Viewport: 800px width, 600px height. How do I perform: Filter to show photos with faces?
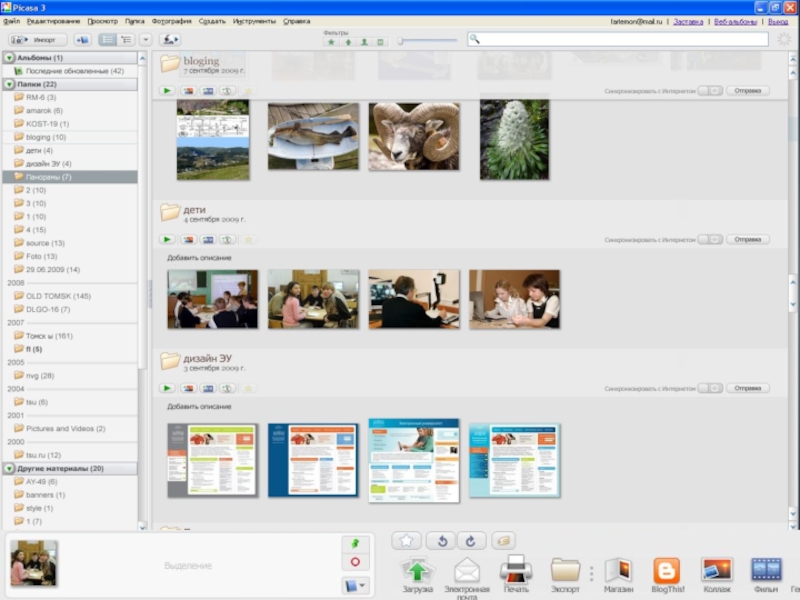(x=364, y=42)
